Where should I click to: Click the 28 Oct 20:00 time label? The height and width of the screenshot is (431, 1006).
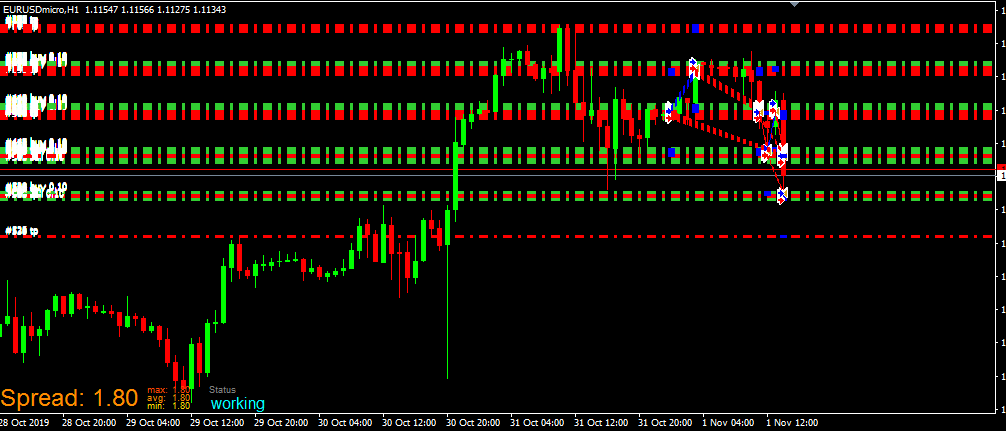point(89,423)
